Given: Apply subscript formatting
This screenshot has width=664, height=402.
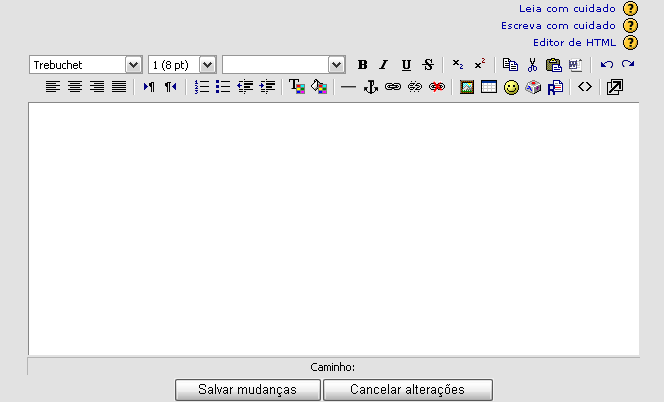Looking at the screenshot, I should (x=458, y=65).
